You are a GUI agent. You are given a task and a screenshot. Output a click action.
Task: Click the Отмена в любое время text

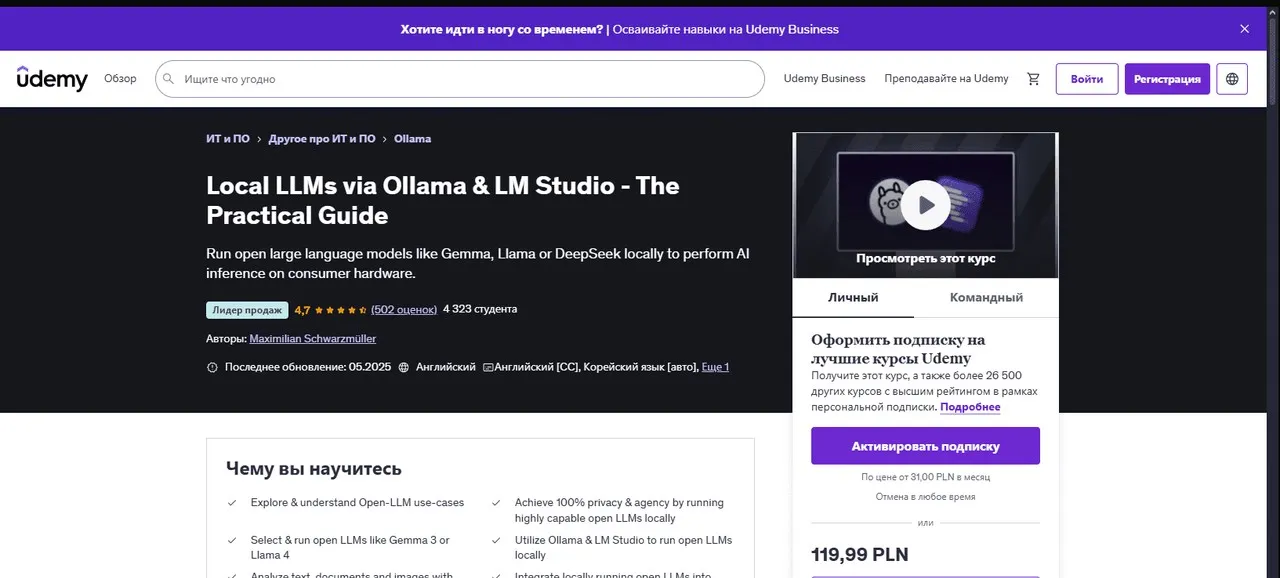pyautogui.click(x=925, y=497)
